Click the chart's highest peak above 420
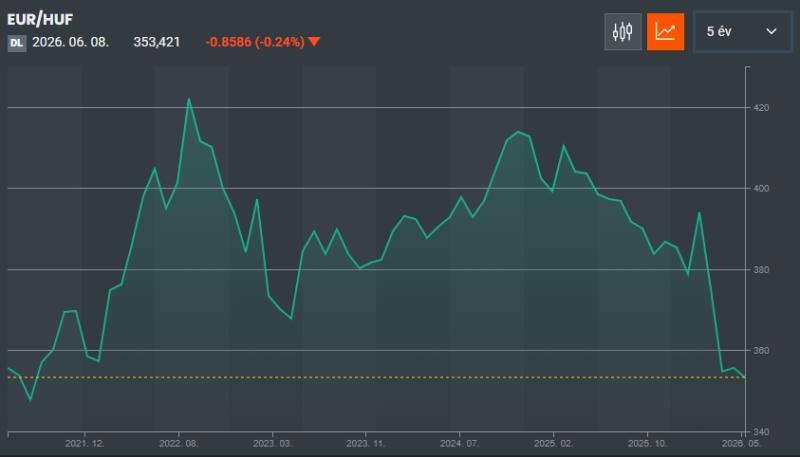The width and height of the screenshot is (800, 457). pos(189,99)
